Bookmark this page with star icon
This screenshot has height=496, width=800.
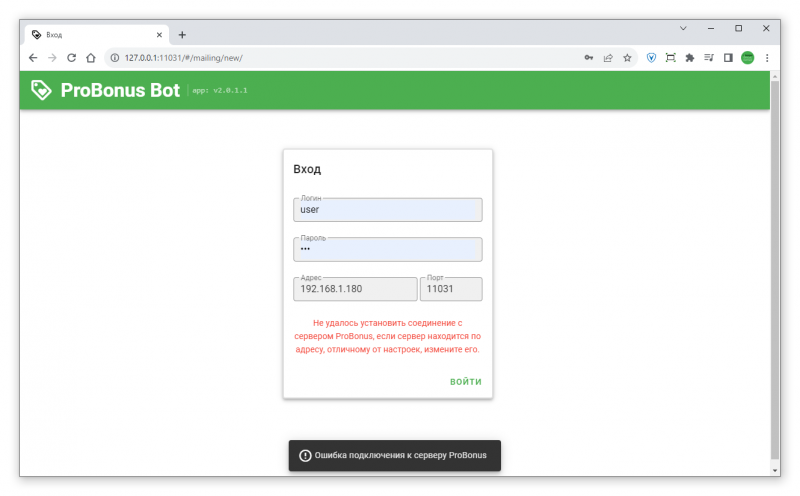pyautogui.click(x=627, y=58)
